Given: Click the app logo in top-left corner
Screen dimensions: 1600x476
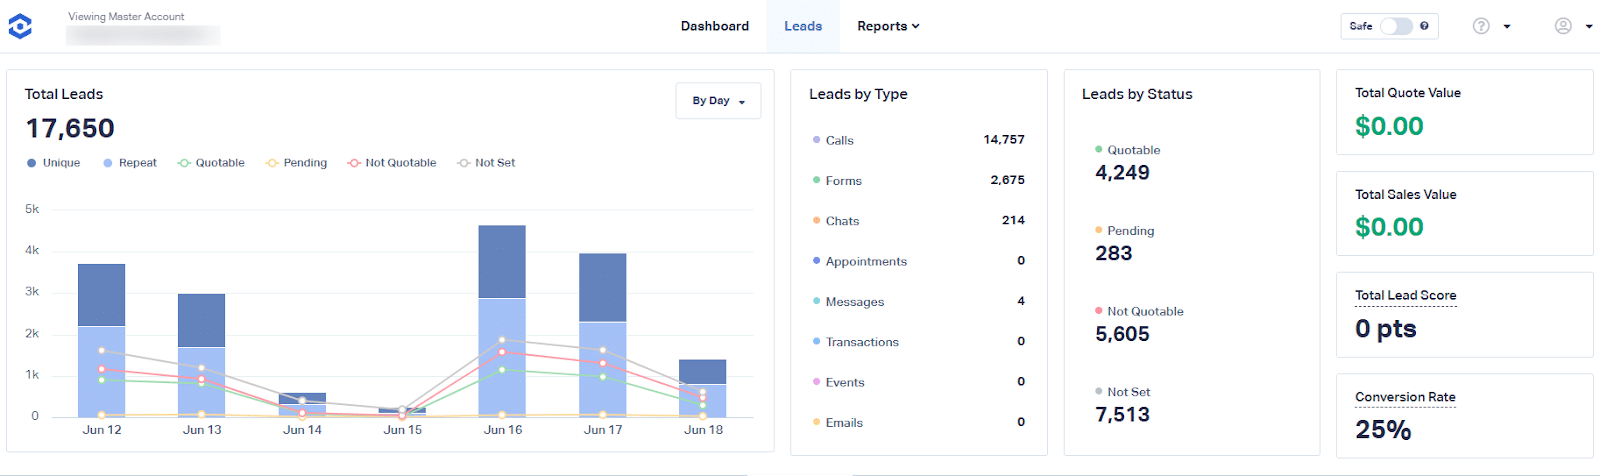Looking at the screenshot, I should (20, 26).
